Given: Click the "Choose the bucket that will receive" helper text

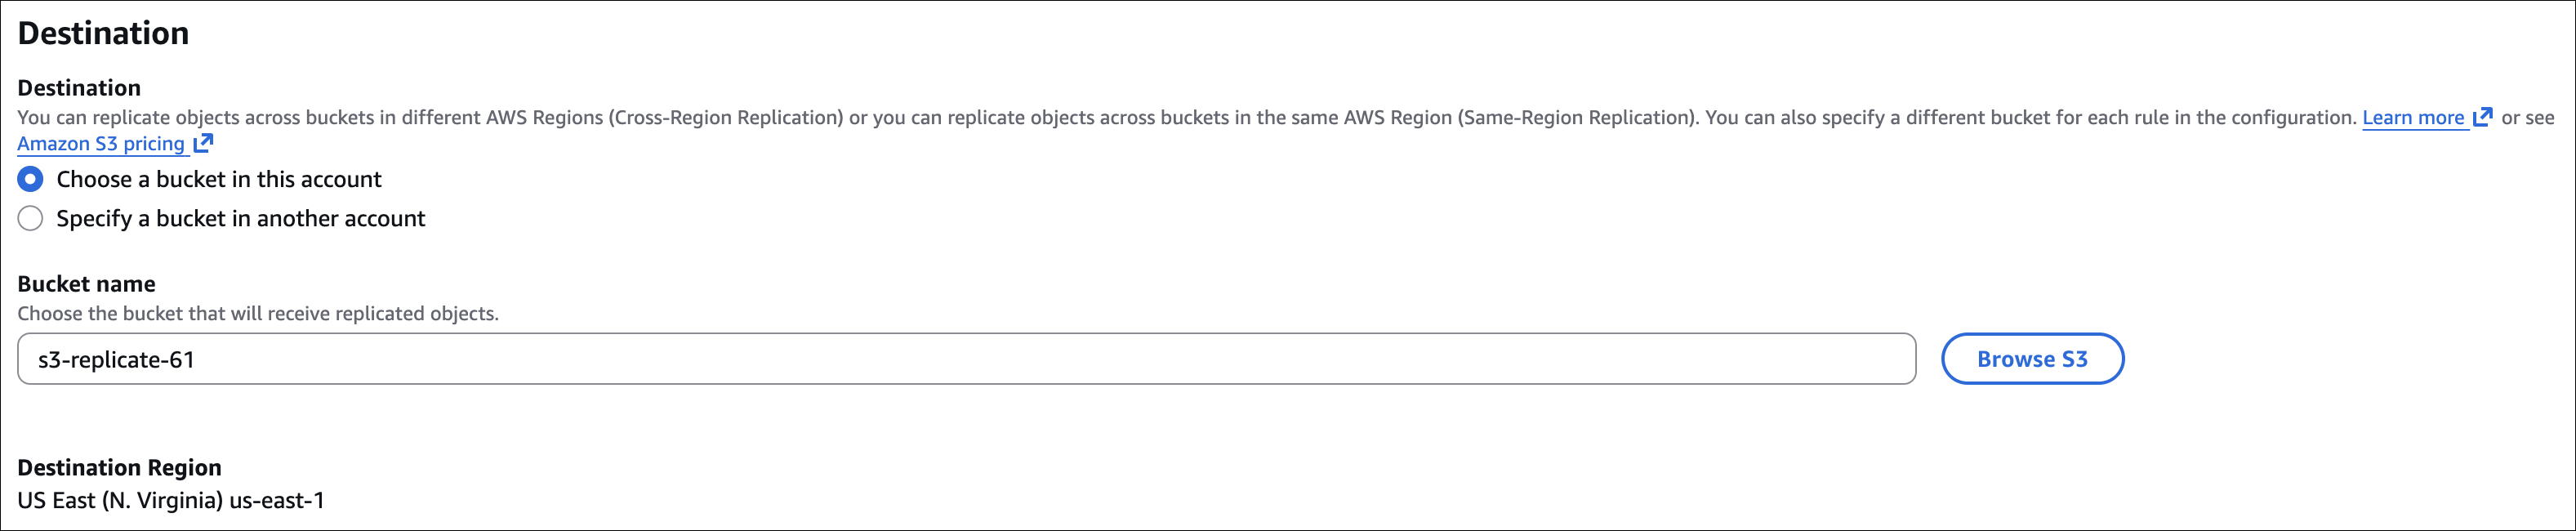Looking at the screenshot, I should [257, 314].
